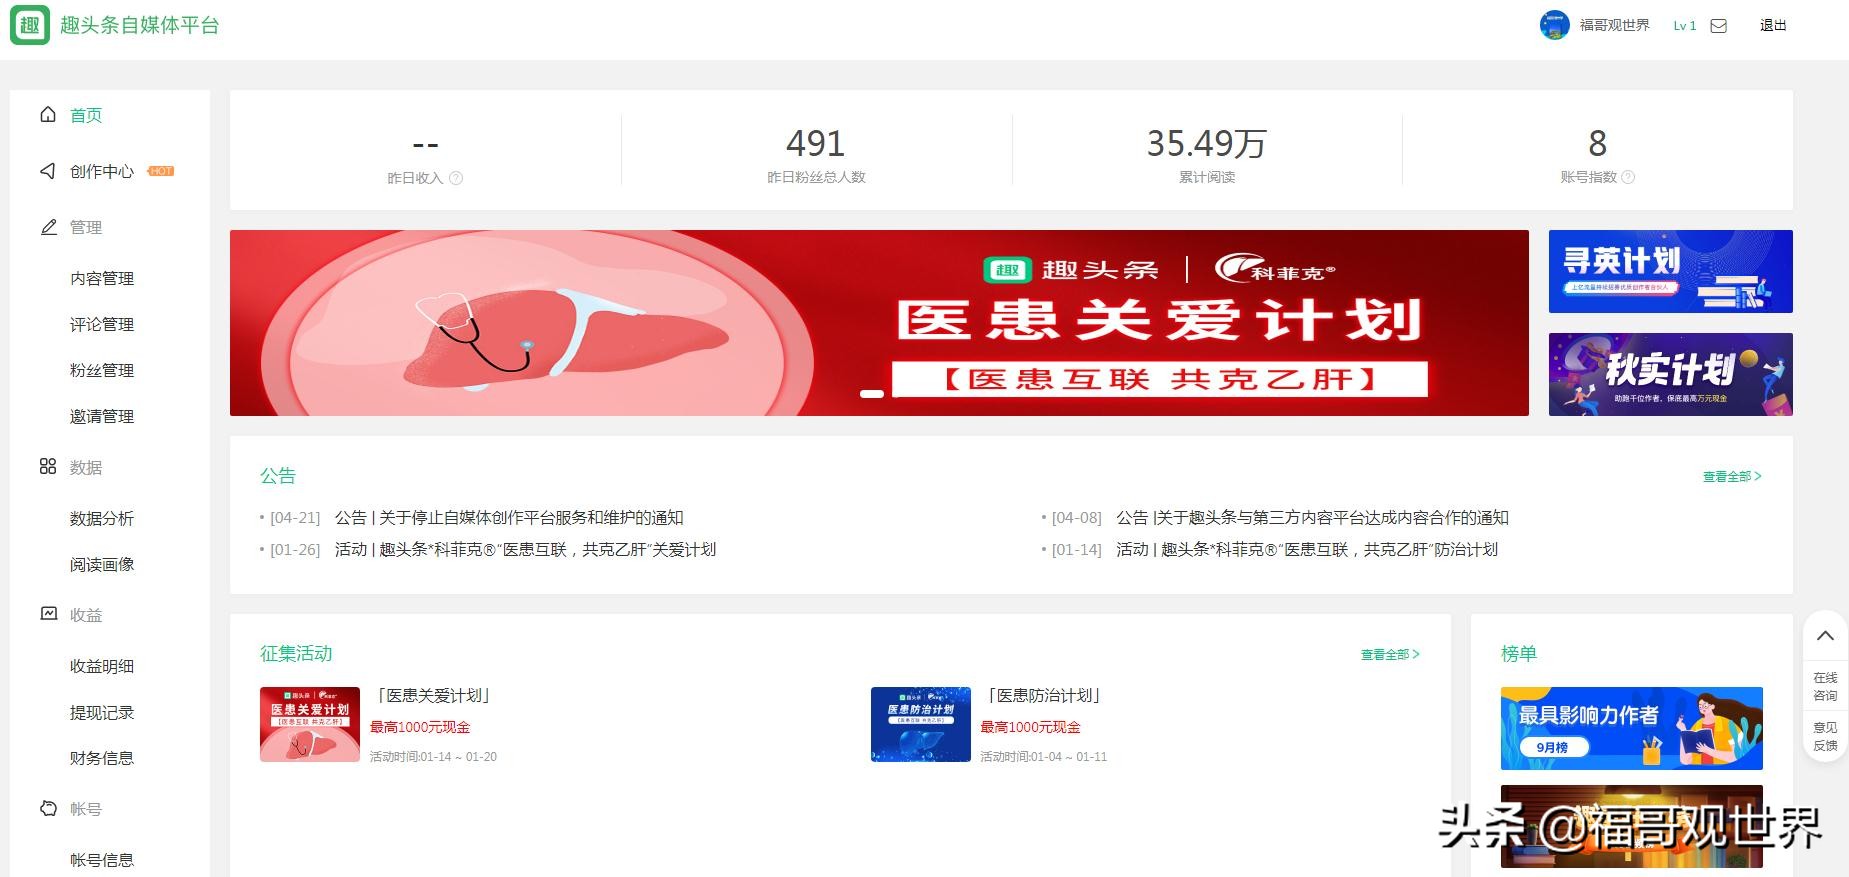This screenshot has height=877, width=1849.
Task: Go to 提现记录 in the sidebar
Action: pos(102,712)
